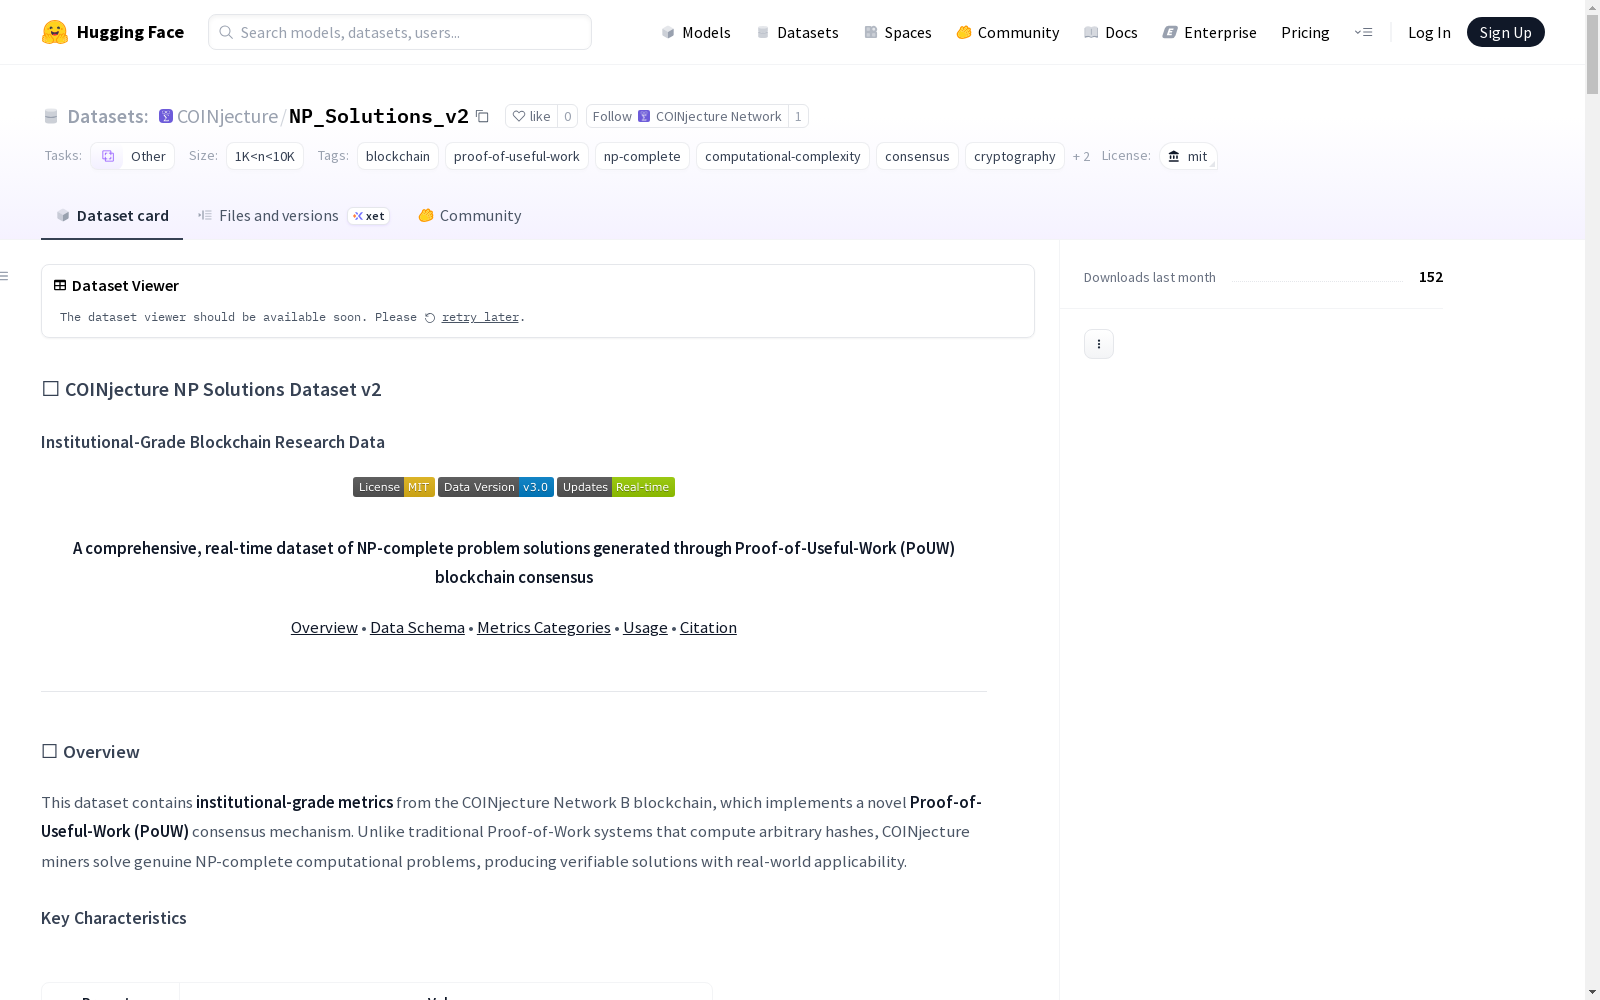Click the mit license tag
Image resolution: width=1600 pixels, height=1000 pixels.
(x=1188, y=156)
